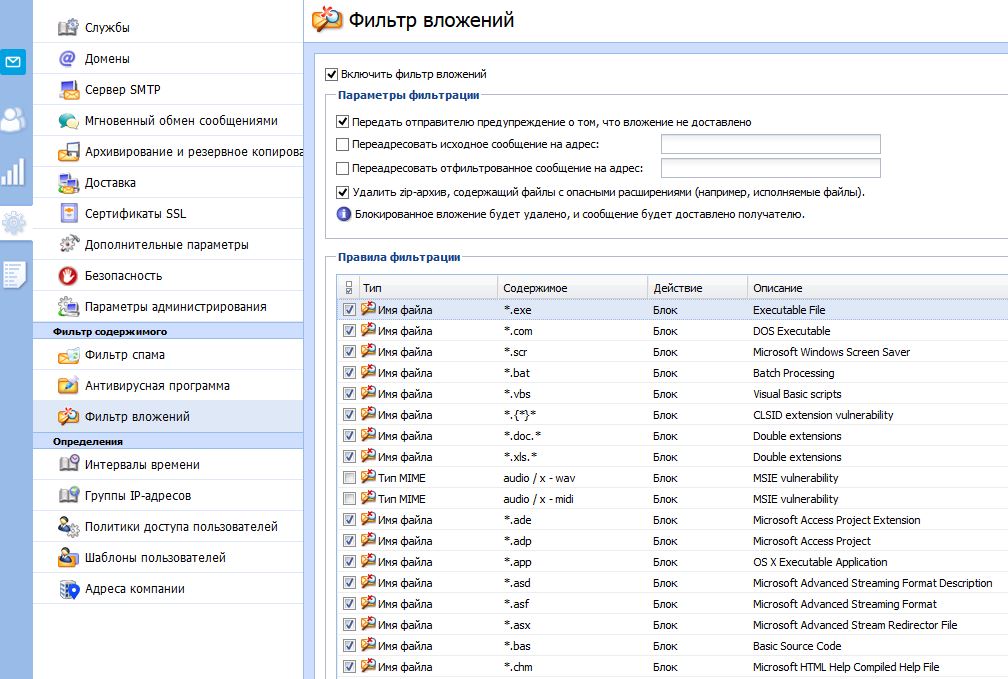The image size is (1008, 679).
Task: Click the mail envelope icon in left strip
Action: [13, 62]
